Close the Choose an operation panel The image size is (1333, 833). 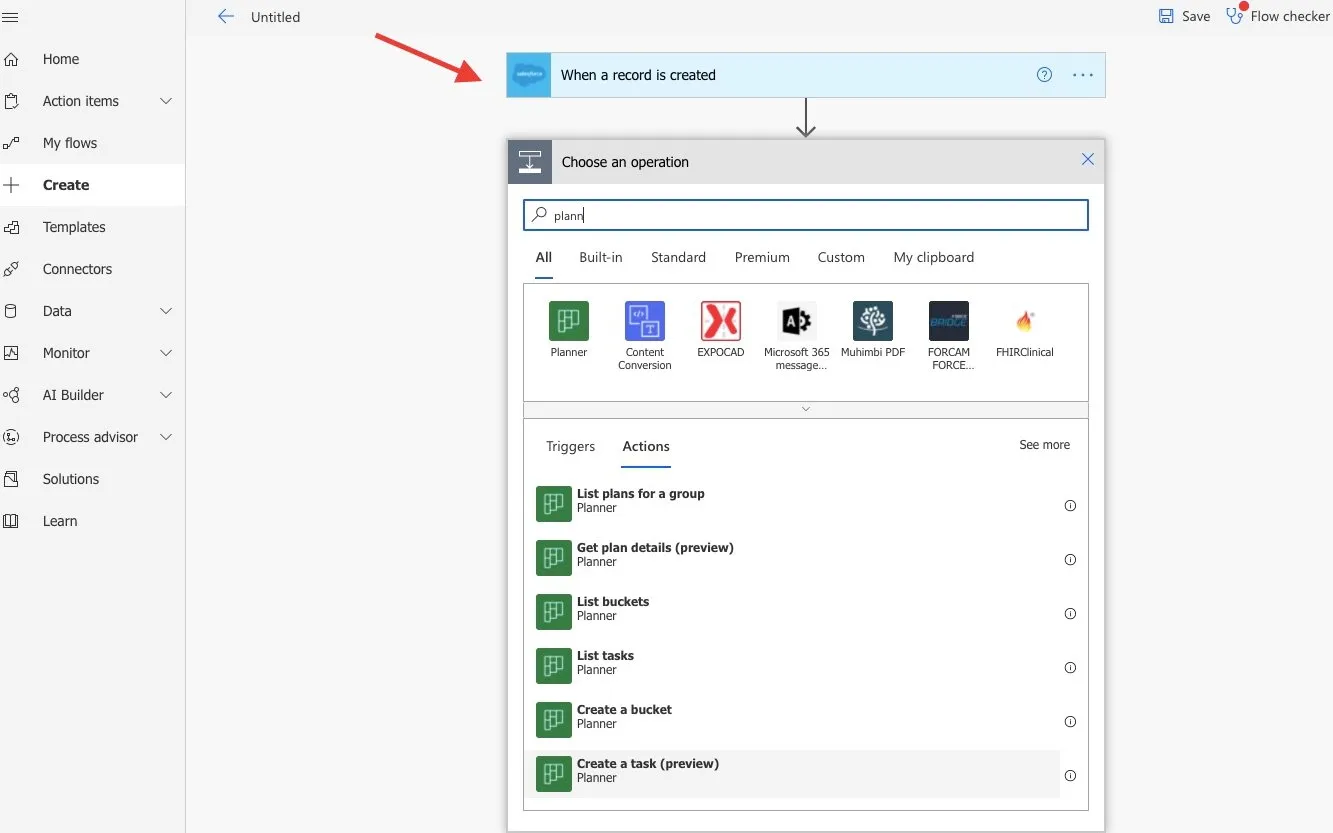[1088, 160]
